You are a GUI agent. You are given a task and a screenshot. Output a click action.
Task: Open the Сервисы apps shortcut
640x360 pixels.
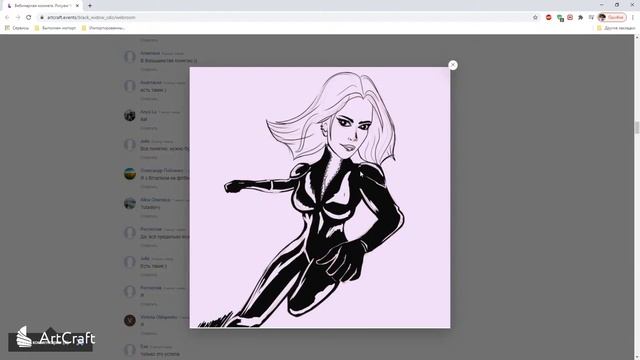(17, 28)
